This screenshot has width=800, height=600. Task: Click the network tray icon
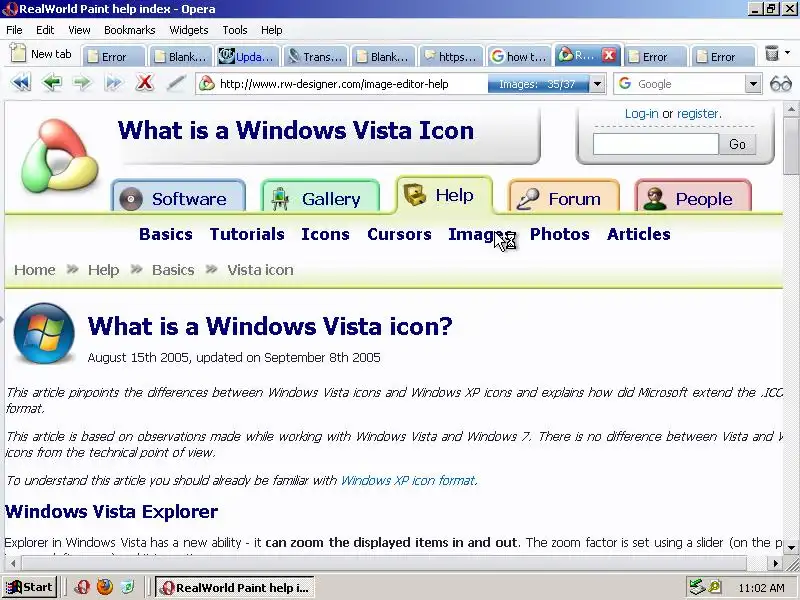[696, 587]
